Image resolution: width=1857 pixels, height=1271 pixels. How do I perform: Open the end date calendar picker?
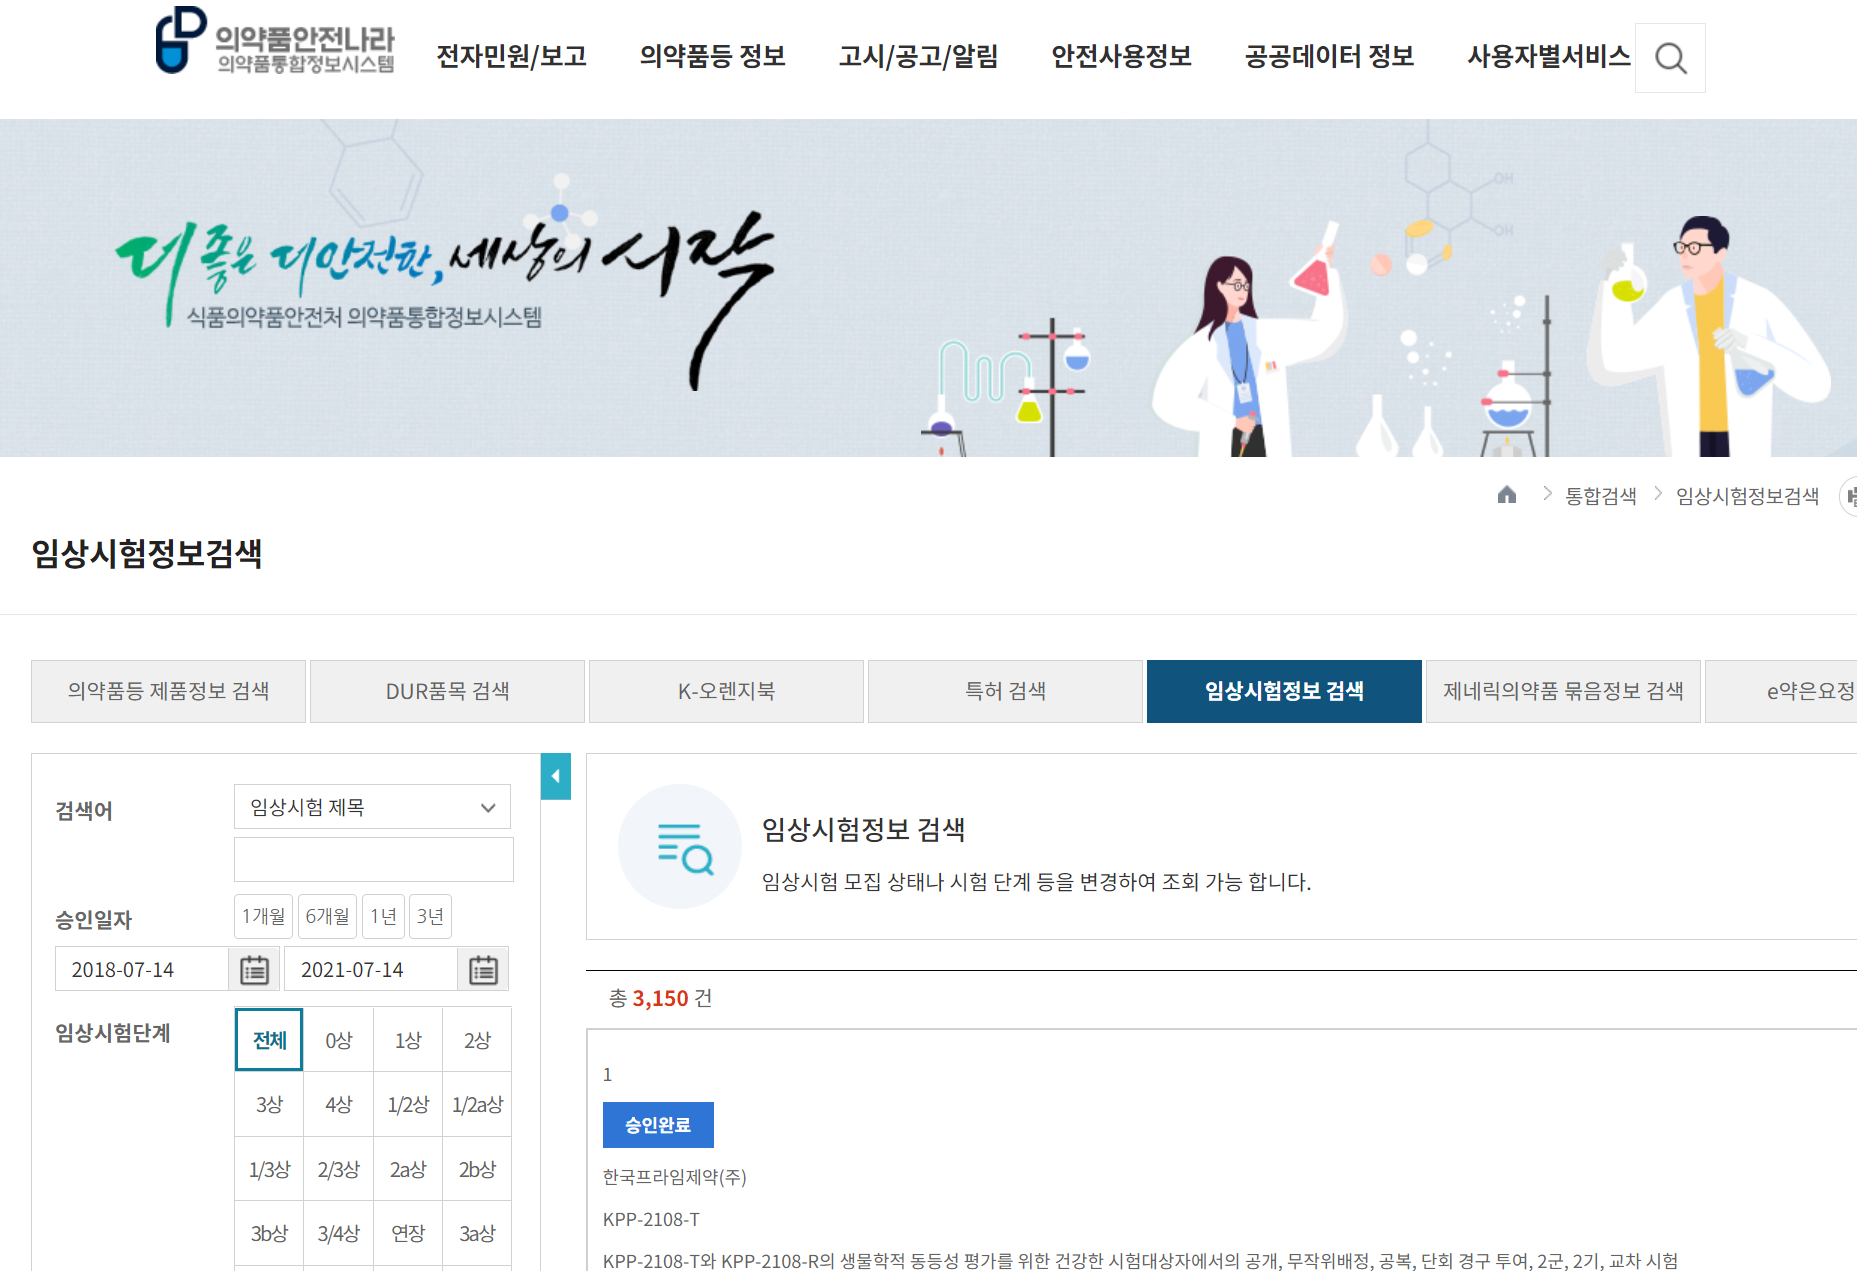tap(483, 970)
